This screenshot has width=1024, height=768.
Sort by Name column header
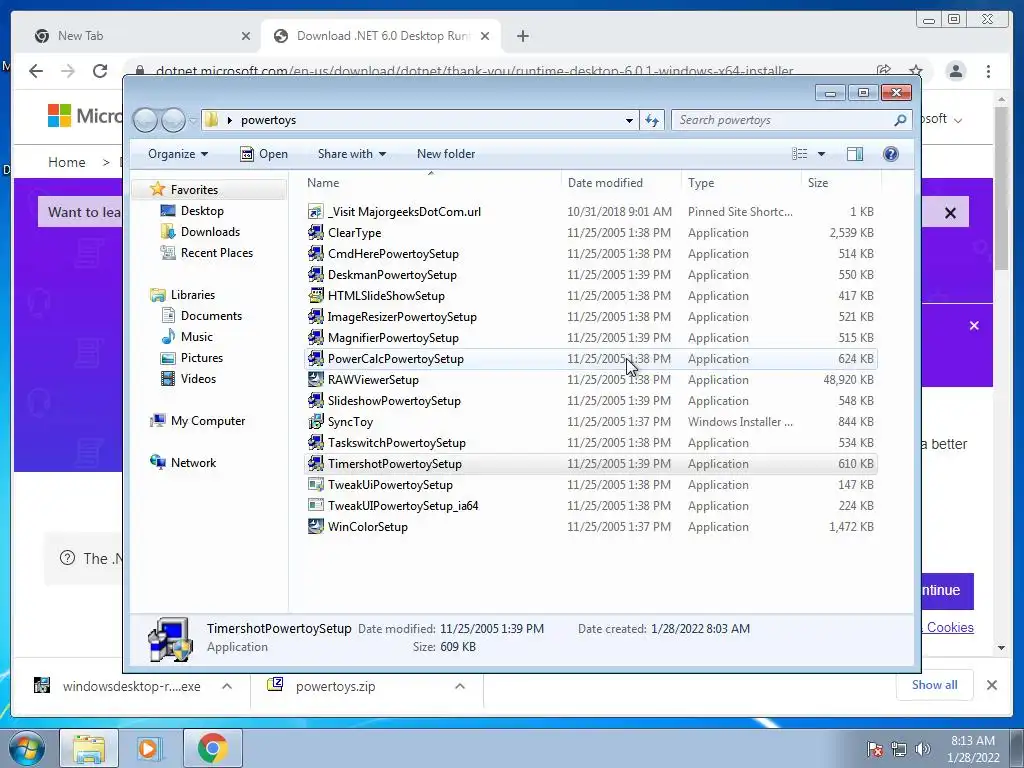432,183
